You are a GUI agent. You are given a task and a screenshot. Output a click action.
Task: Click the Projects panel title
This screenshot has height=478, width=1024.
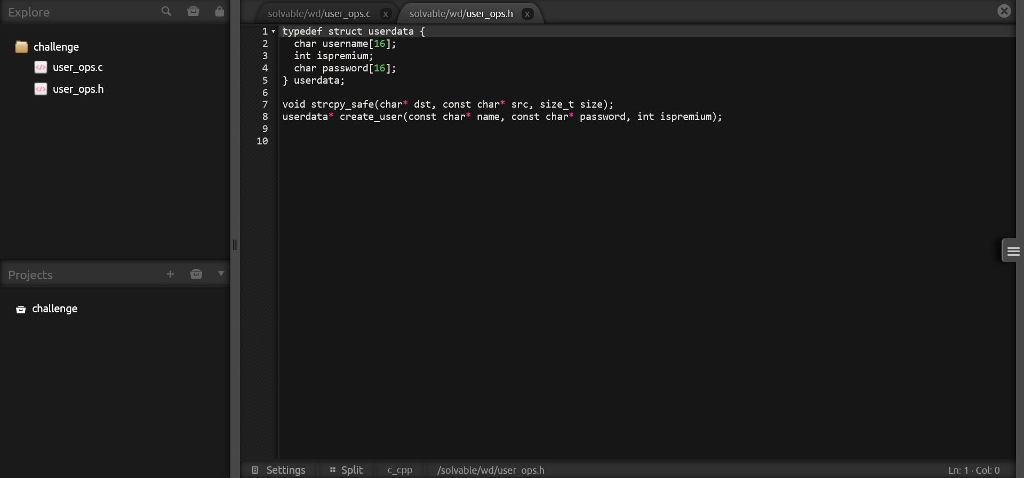[30, 275]
